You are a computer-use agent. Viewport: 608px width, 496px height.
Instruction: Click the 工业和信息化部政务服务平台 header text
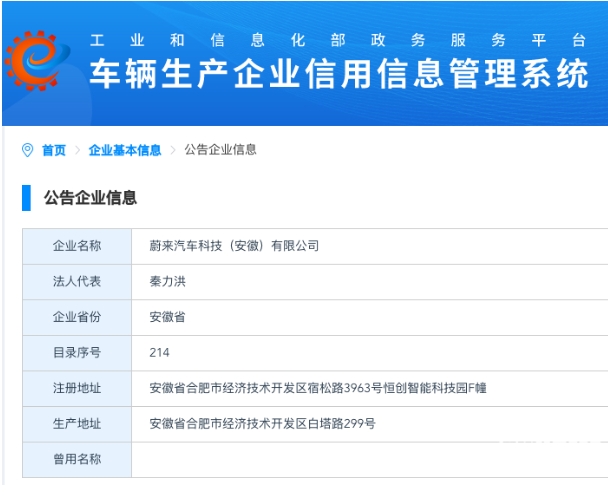point(337,41)
